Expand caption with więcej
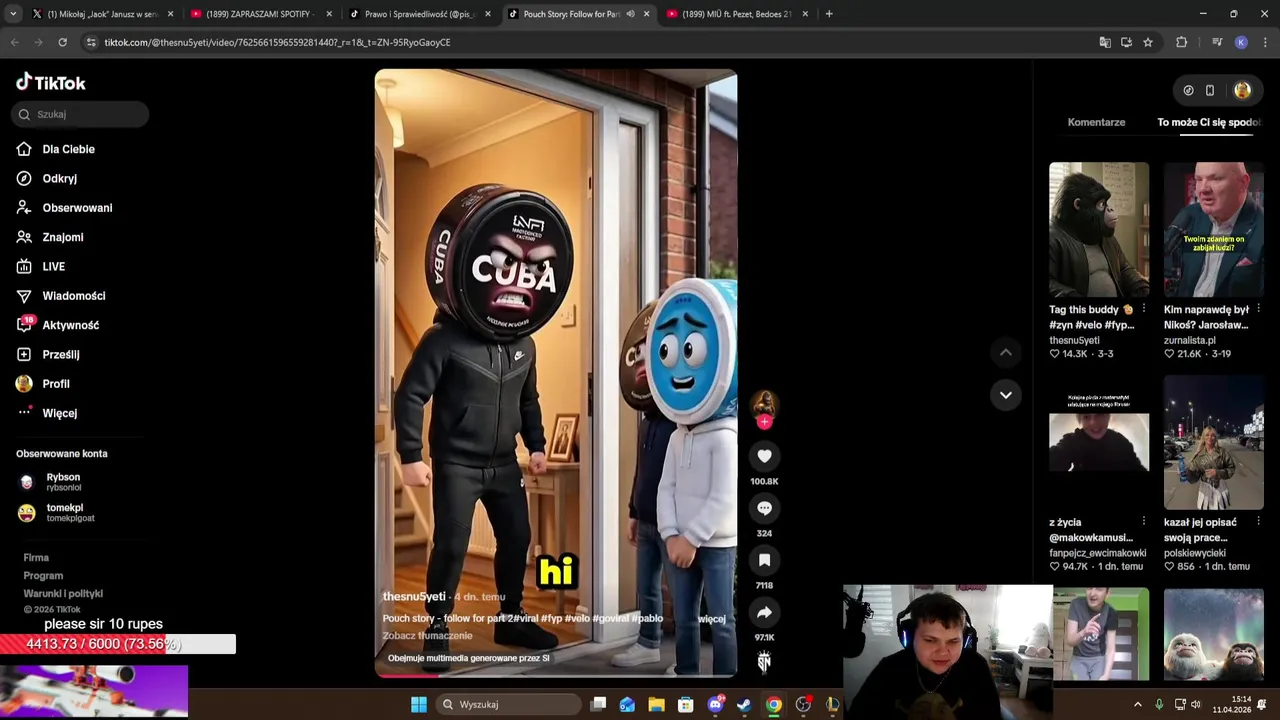The height and width of the screenshot is (720, 1280). pyautogui.click(x=711, y=619)
